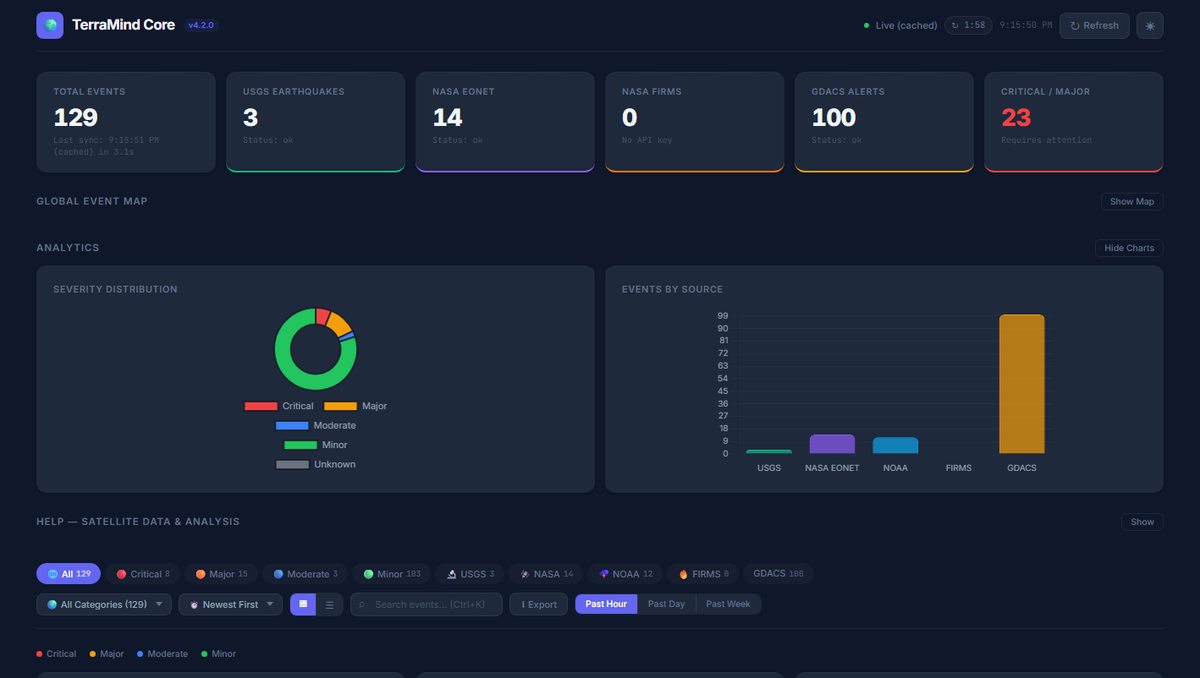The height and width of the screenshot is (678, 1200).
Task: Click the severity distribution donut chart
Action: [x=316, y=349]
